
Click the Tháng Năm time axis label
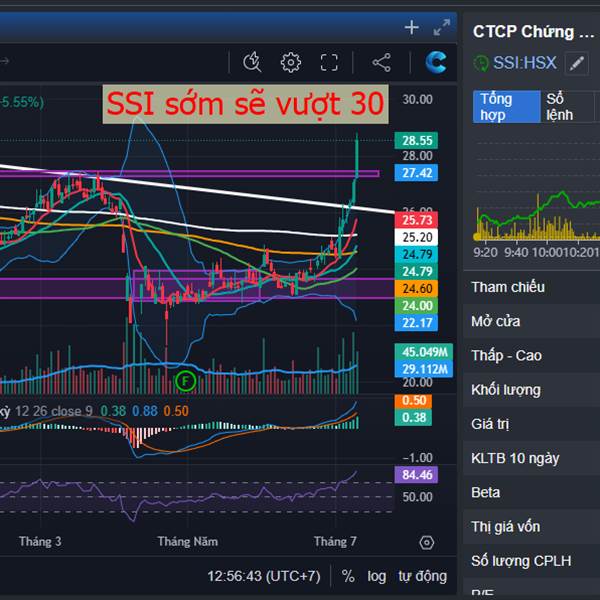point(188,541)
